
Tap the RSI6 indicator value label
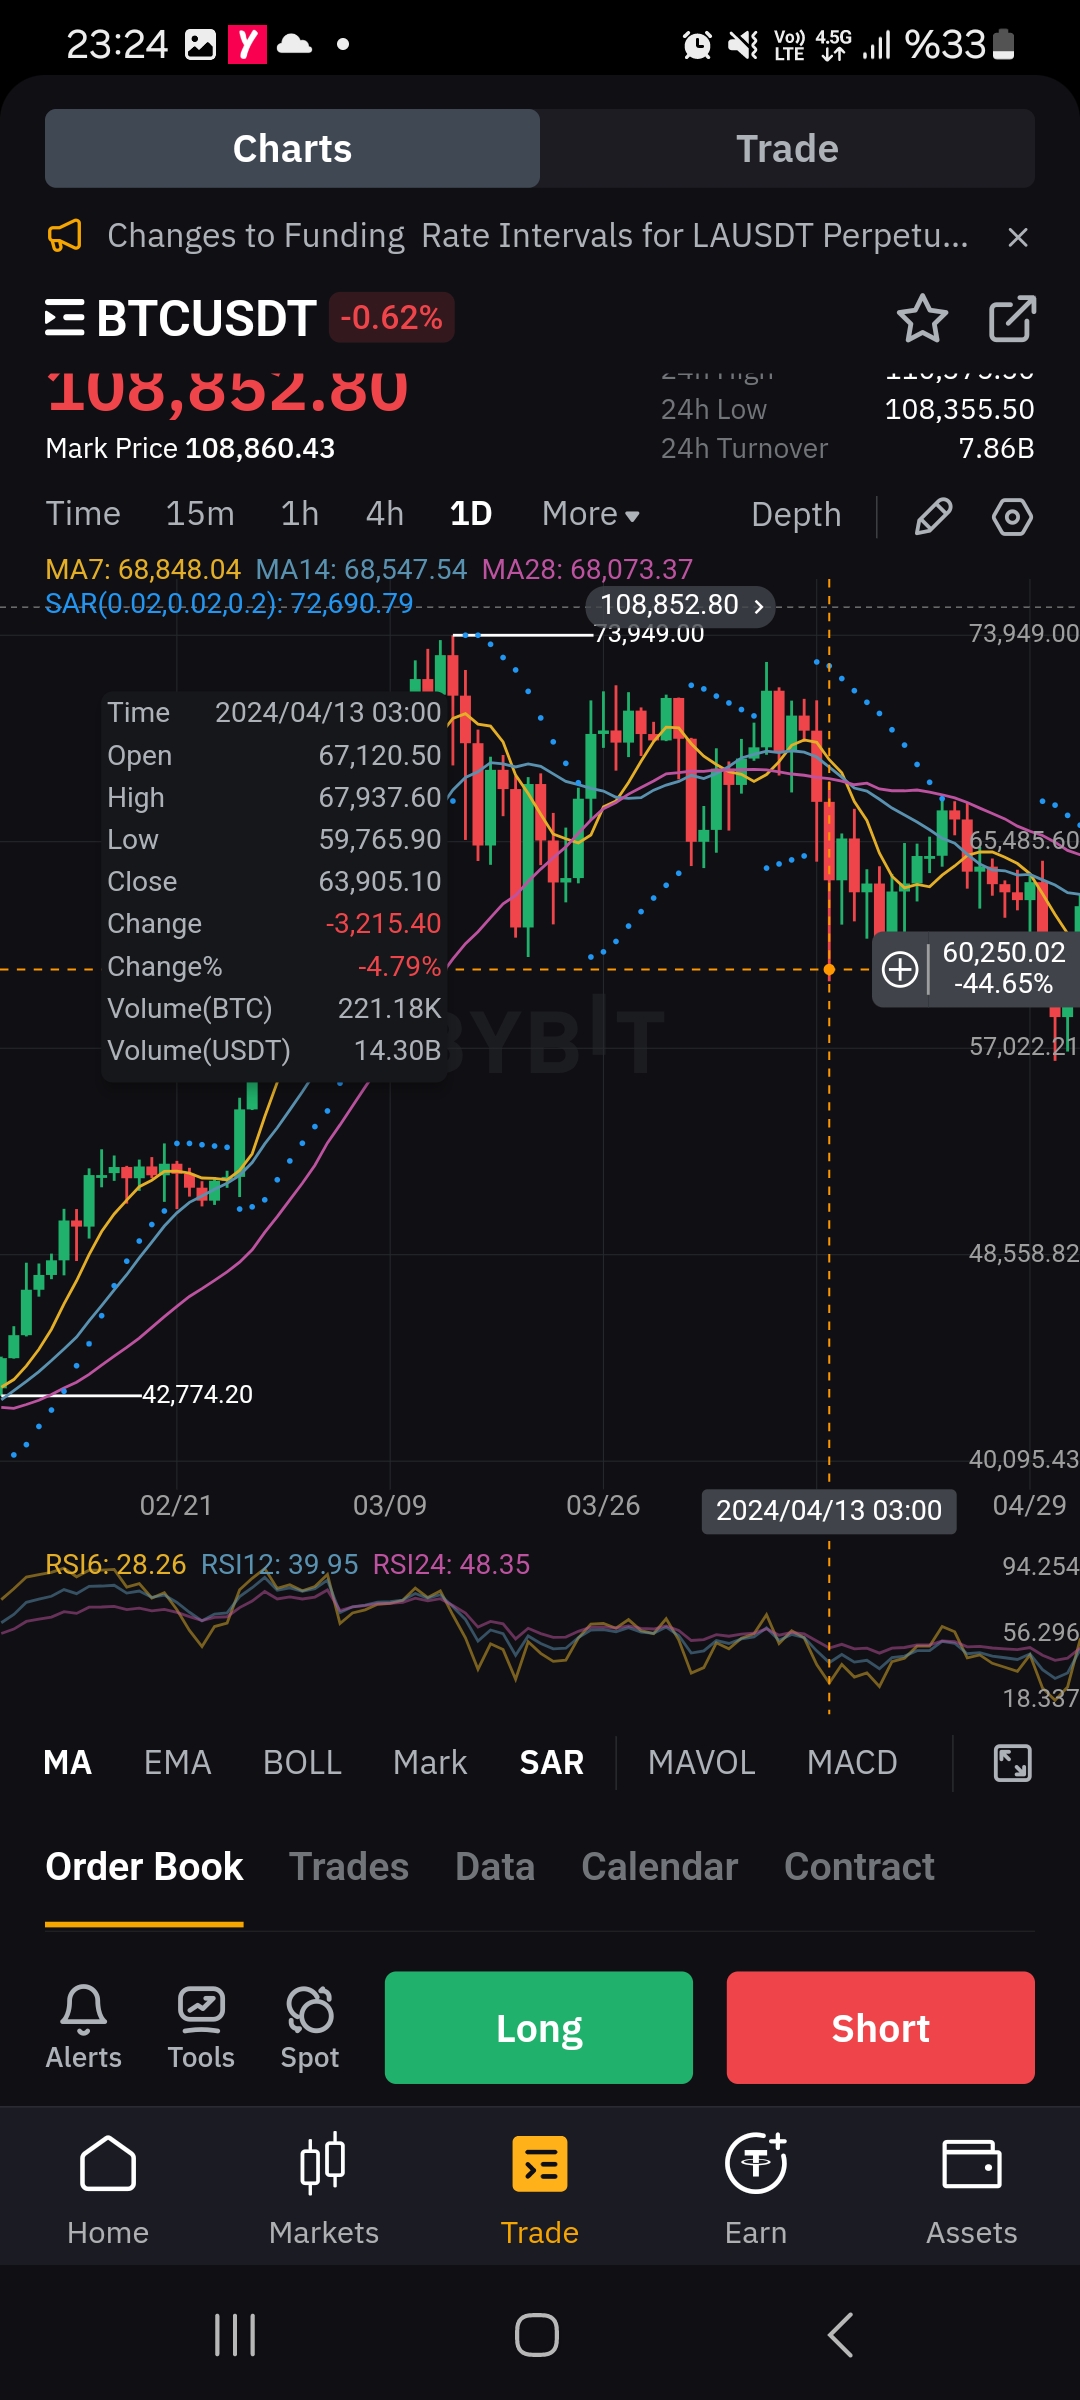pyautogui.click(x=116, y=1564)
